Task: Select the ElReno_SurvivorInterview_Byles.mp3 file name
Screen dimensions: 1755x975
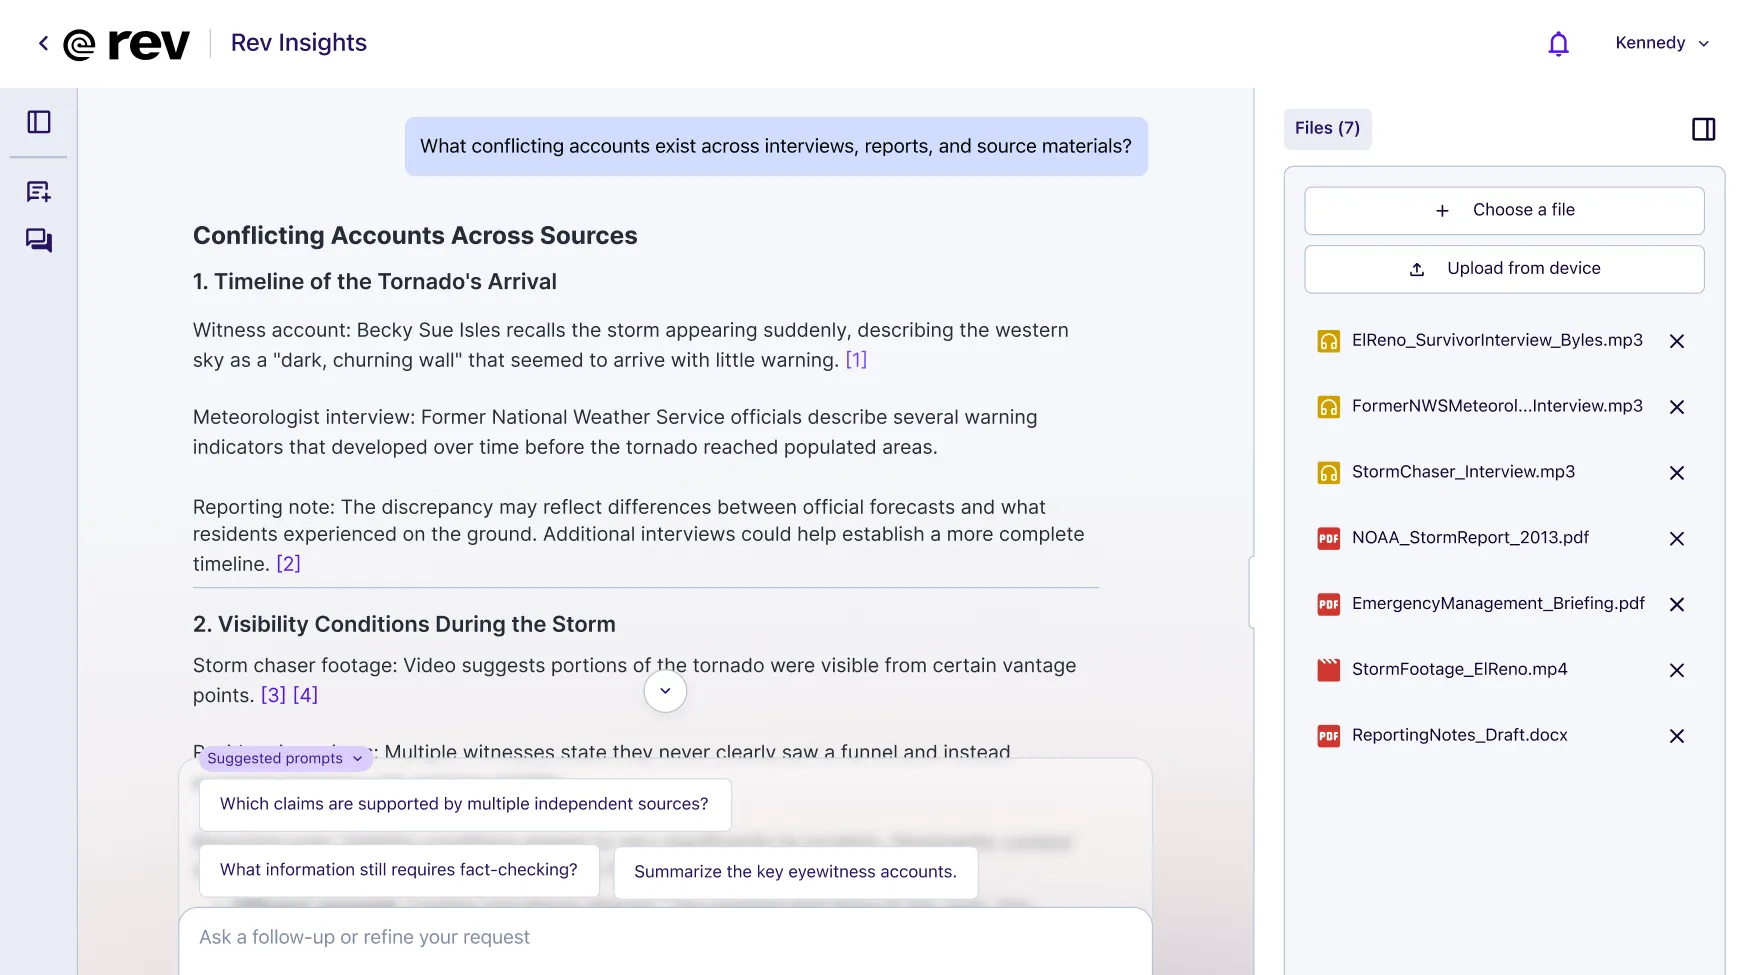Action: pos(1497,341)
